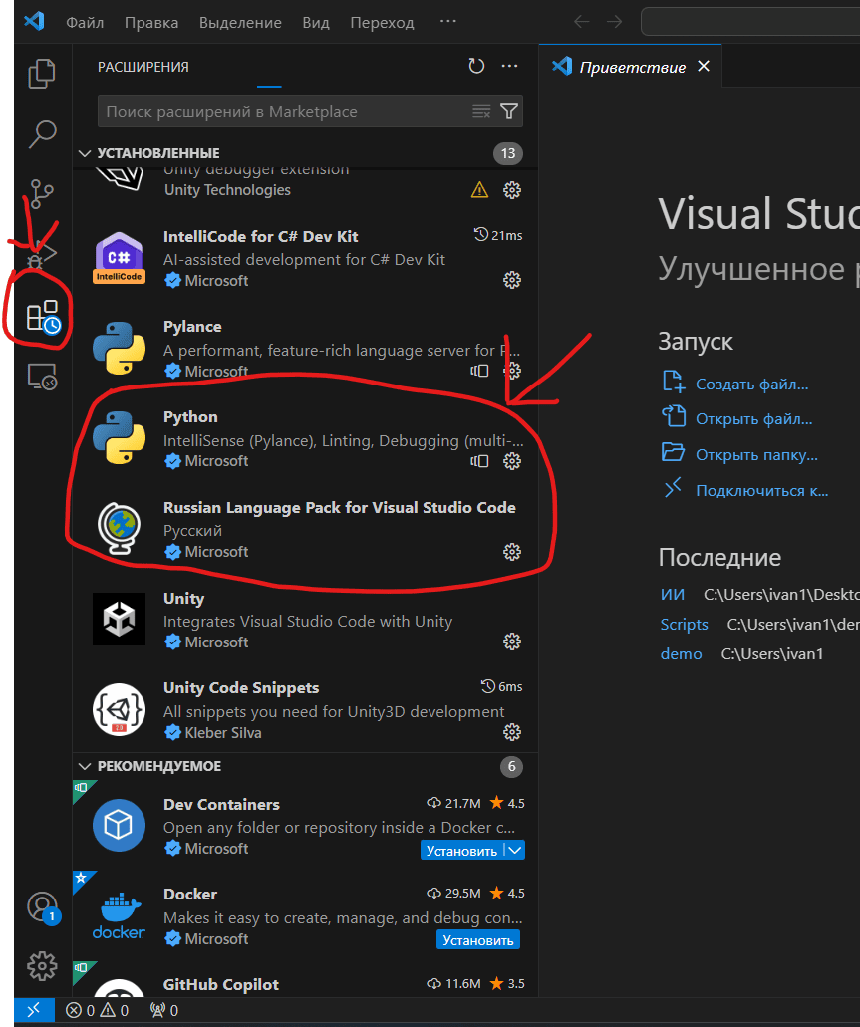Viewport: 860px width, 1027px height.
Task: Clear extensions search results icon
Action: [481, 111]
